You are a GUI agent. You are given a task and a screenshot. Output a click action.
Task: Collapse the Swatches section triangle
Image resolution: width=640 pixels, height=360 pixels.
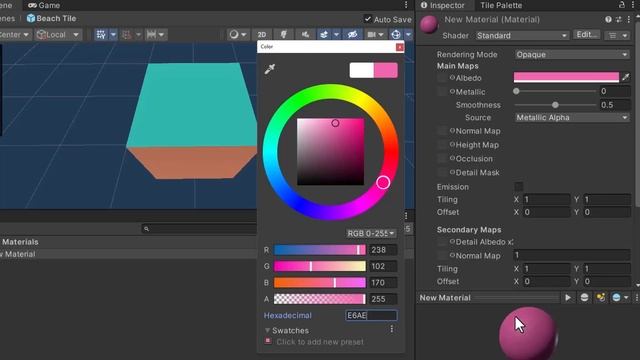(x=267, y=330)
